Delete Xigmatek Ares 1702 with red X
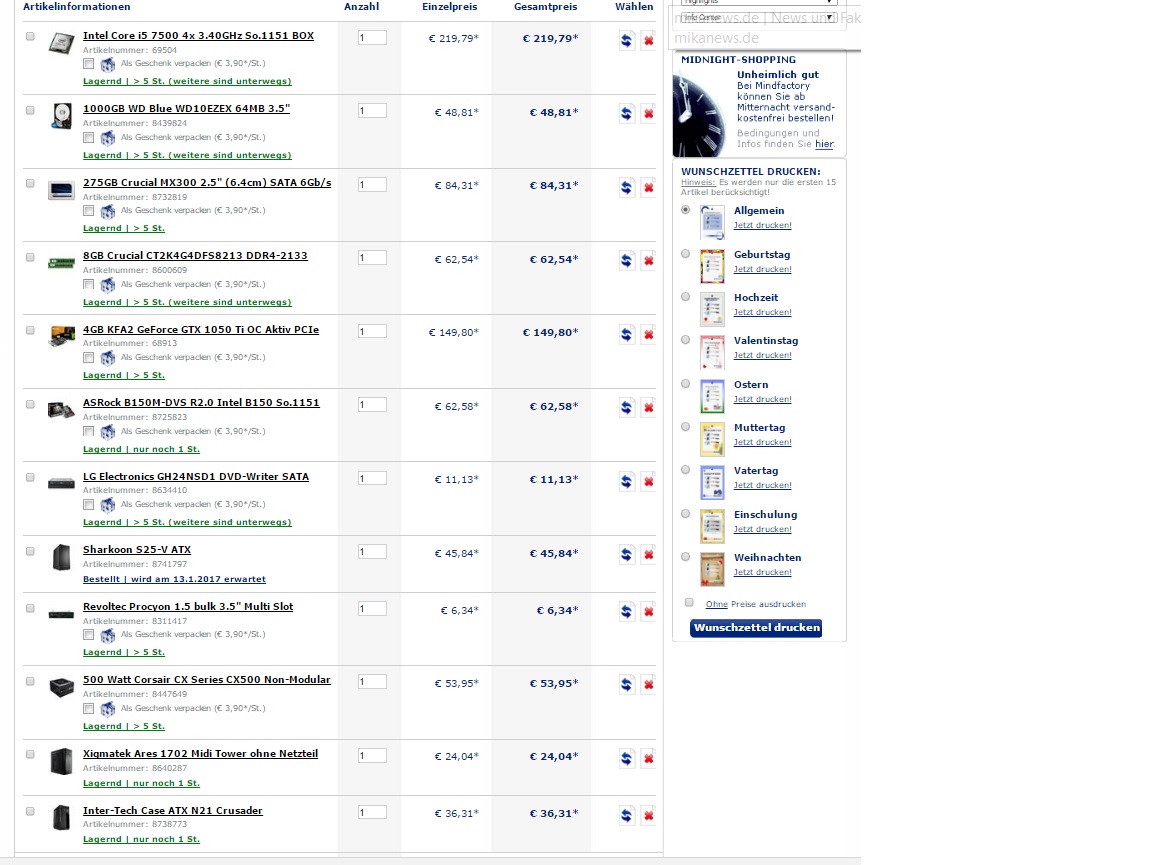The width and height of the screenshot is (1152, 865). pos(649,758)
